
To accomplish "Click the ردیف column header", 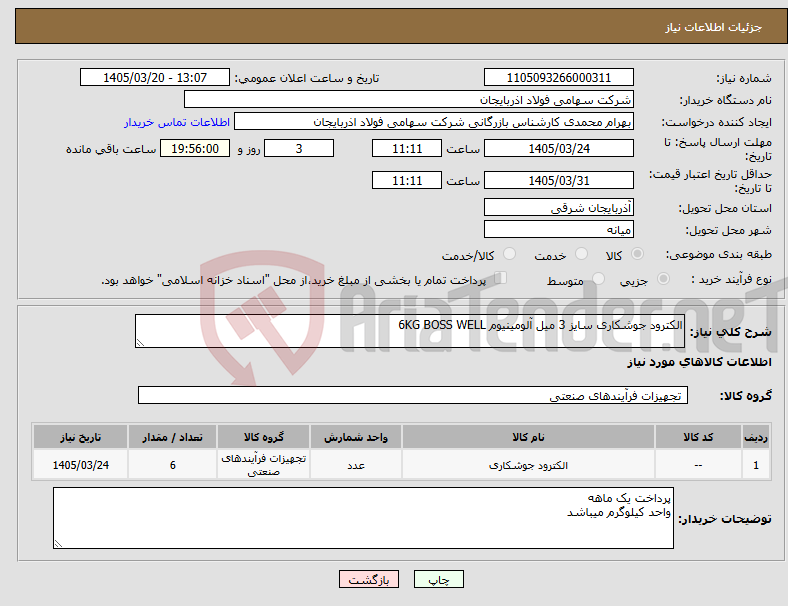I will pos(756,437).
